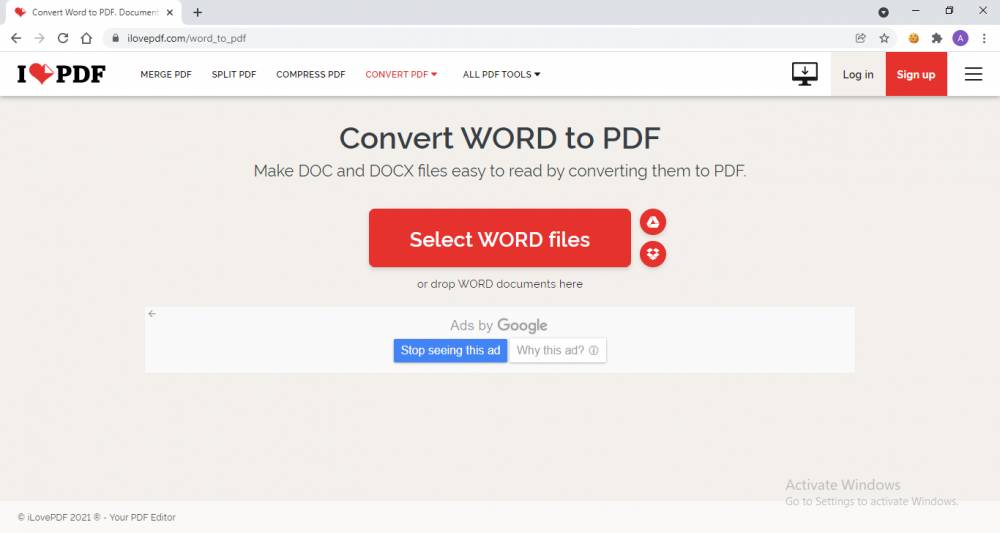Select the Convert Word to PDF browser tab
The height and width of the screenshot is (533, 1000).
tap(94, 12)
